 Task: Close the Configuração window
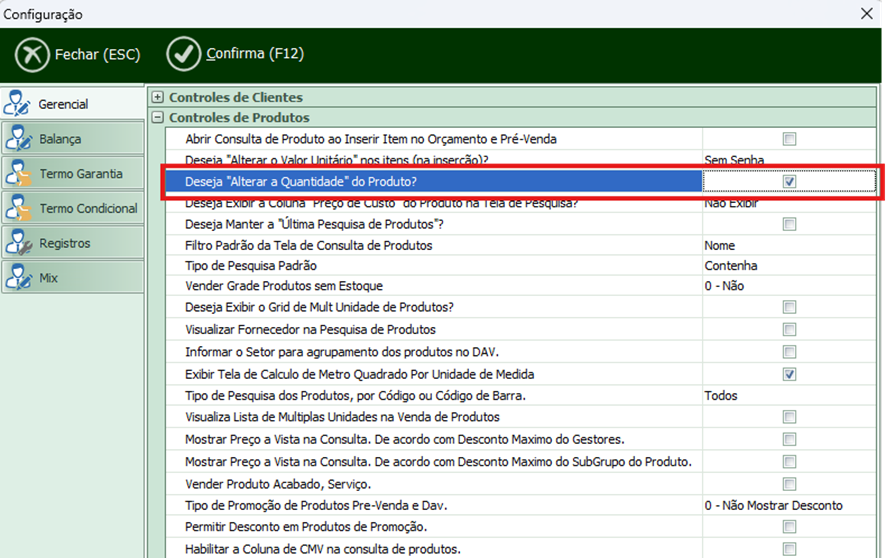(x=866, y=14)
